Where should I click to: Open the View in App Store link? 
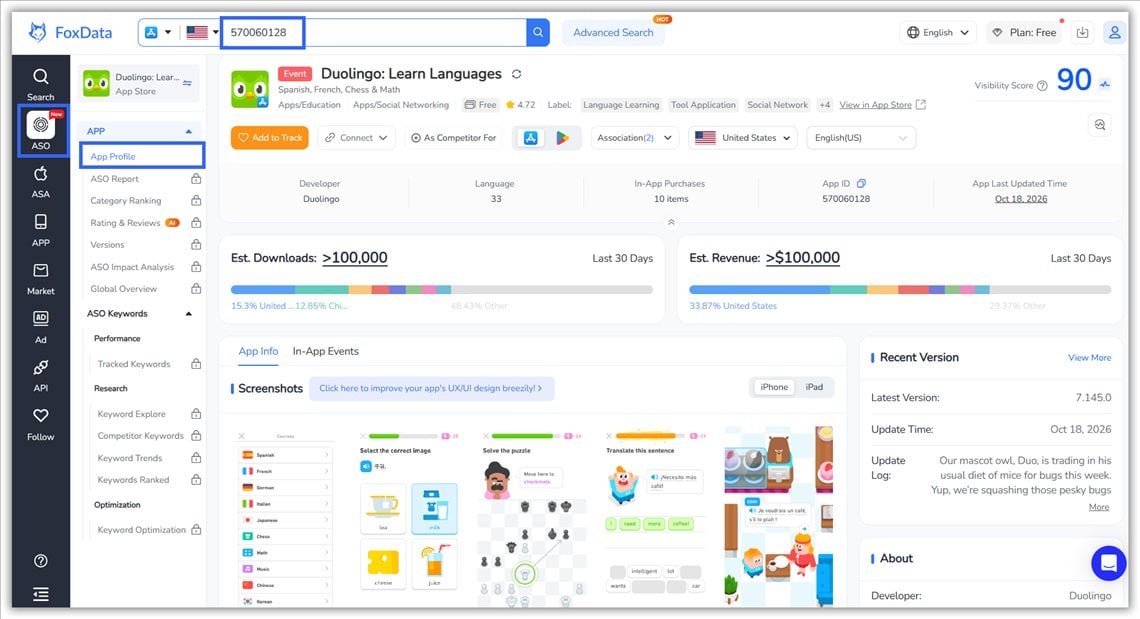tap(882, 105)
